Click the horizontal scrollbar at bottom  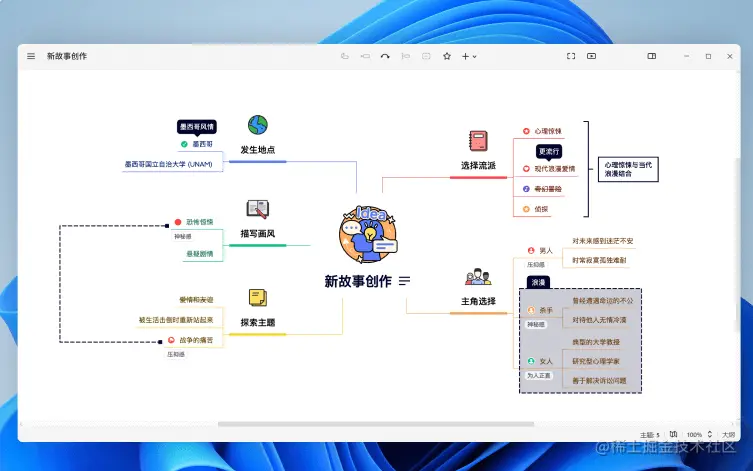(376, 424)
